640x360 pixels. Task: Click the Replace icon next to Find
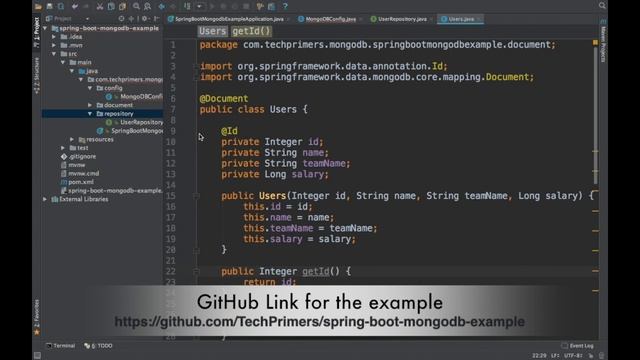(147, 7)
